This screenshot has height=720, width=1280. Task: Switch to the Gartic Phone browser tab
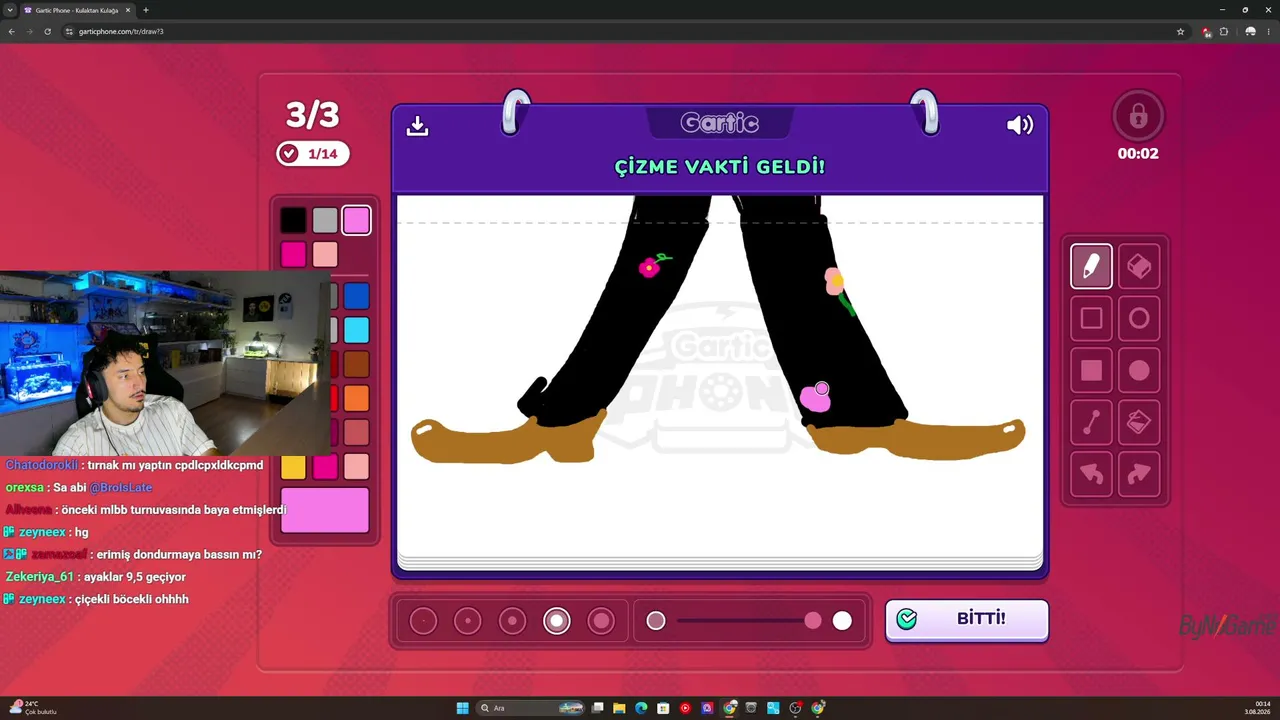(77, 10)
